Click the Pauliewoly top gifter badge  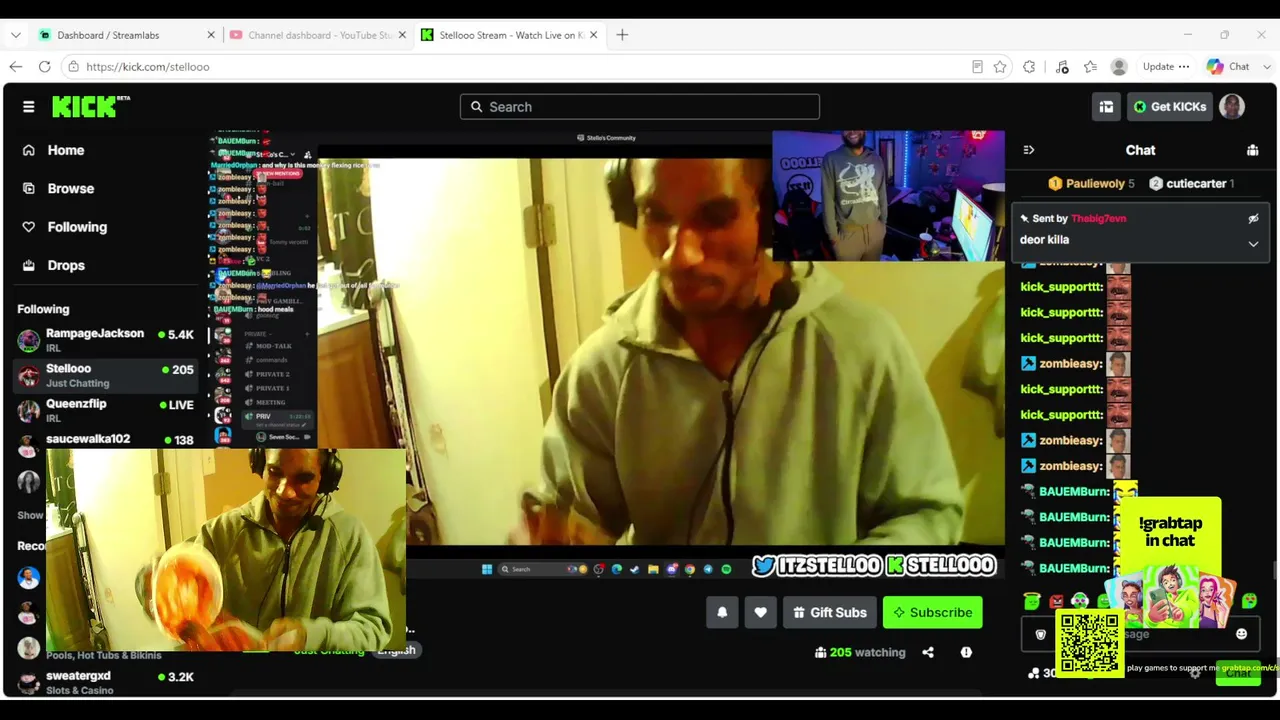[x=1091, y=184]
